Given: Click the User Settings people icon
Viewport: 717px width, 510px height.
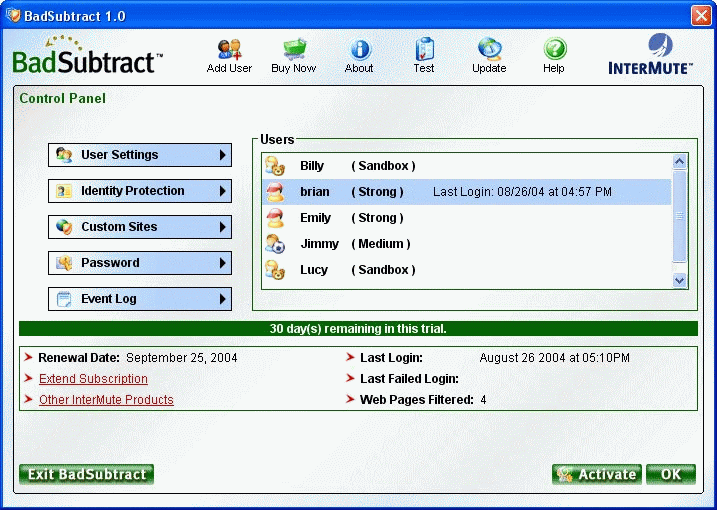Looking at the screenshot, I should pos(64,155).
